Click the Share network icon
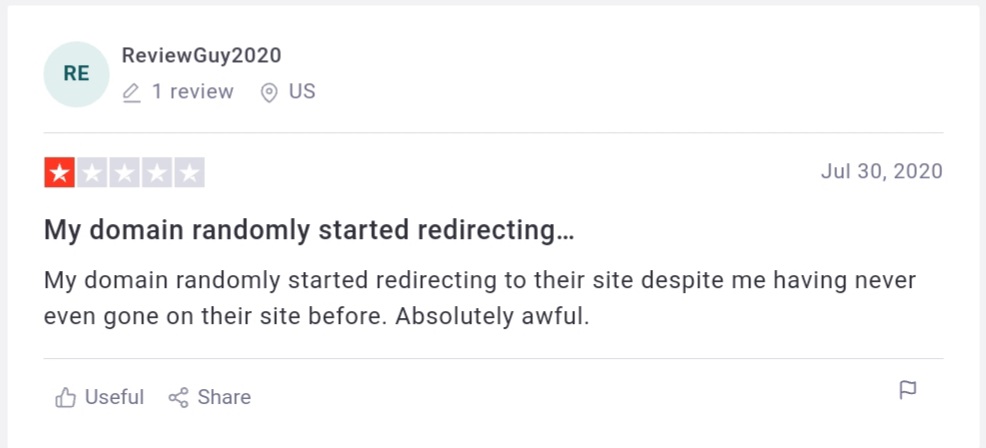986x448 pixels. click(x=178, y=398)
